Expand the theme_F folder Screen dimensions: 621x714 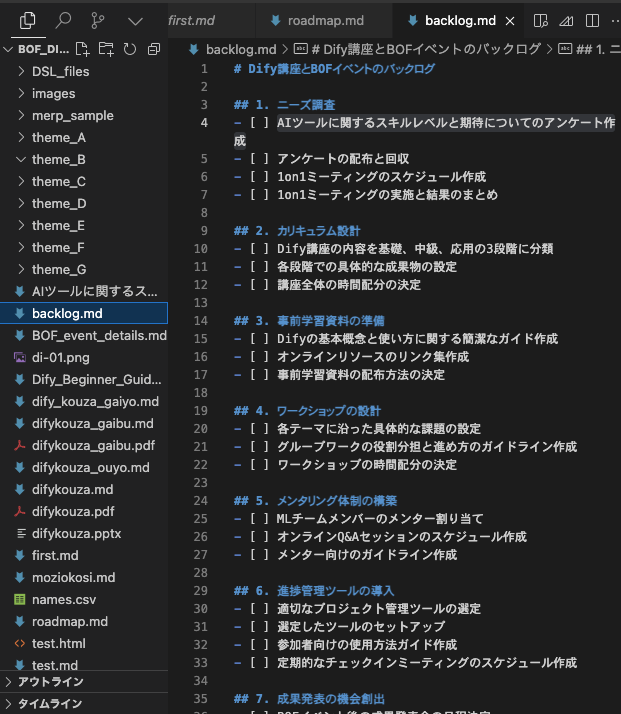click(84, 247)
